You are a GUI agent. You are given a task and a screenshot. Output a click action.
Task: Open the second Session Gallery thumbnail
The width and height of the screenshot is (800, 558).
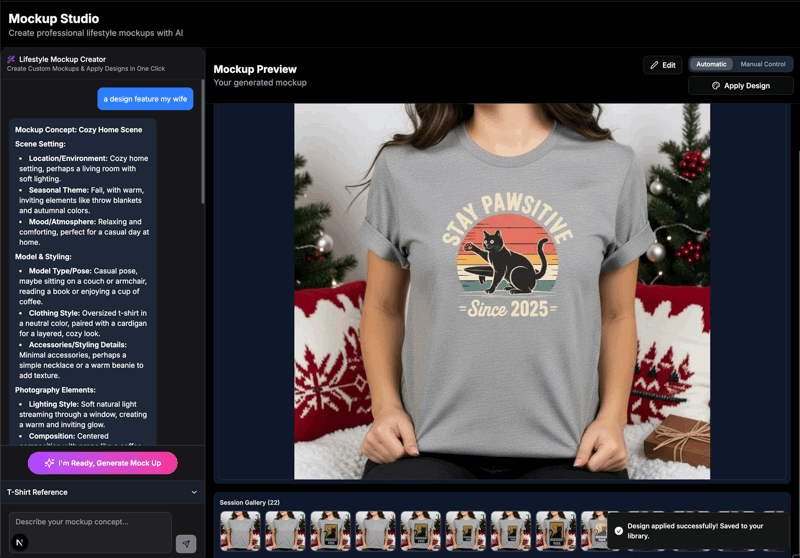pos(285,531)
